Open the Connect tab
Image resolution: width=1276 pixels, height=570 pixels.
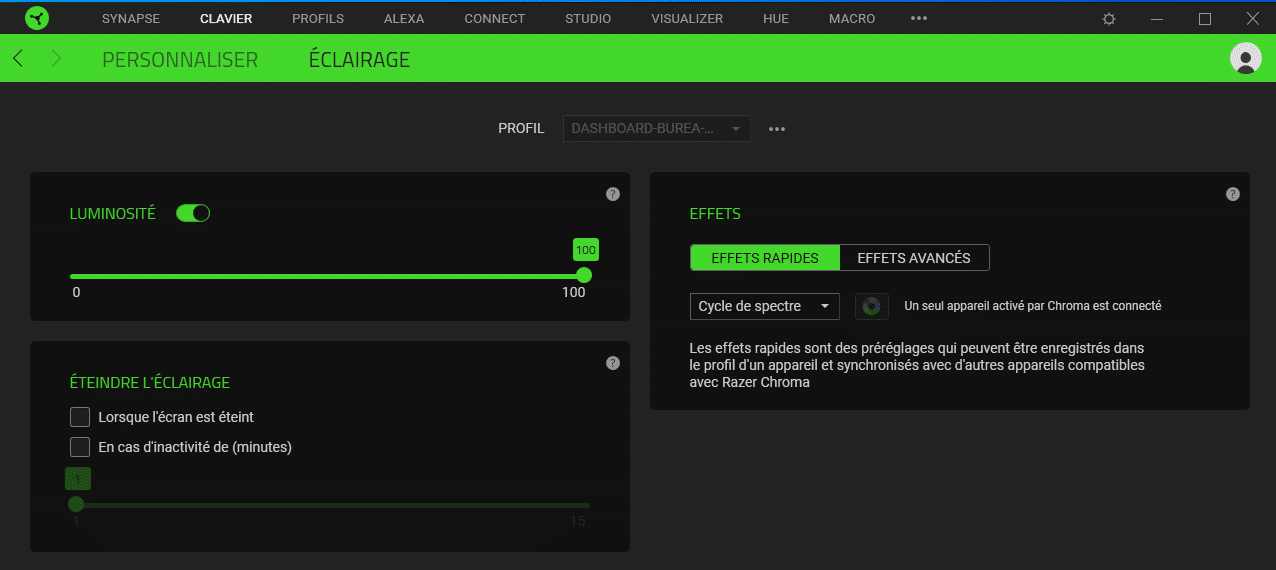494,19
